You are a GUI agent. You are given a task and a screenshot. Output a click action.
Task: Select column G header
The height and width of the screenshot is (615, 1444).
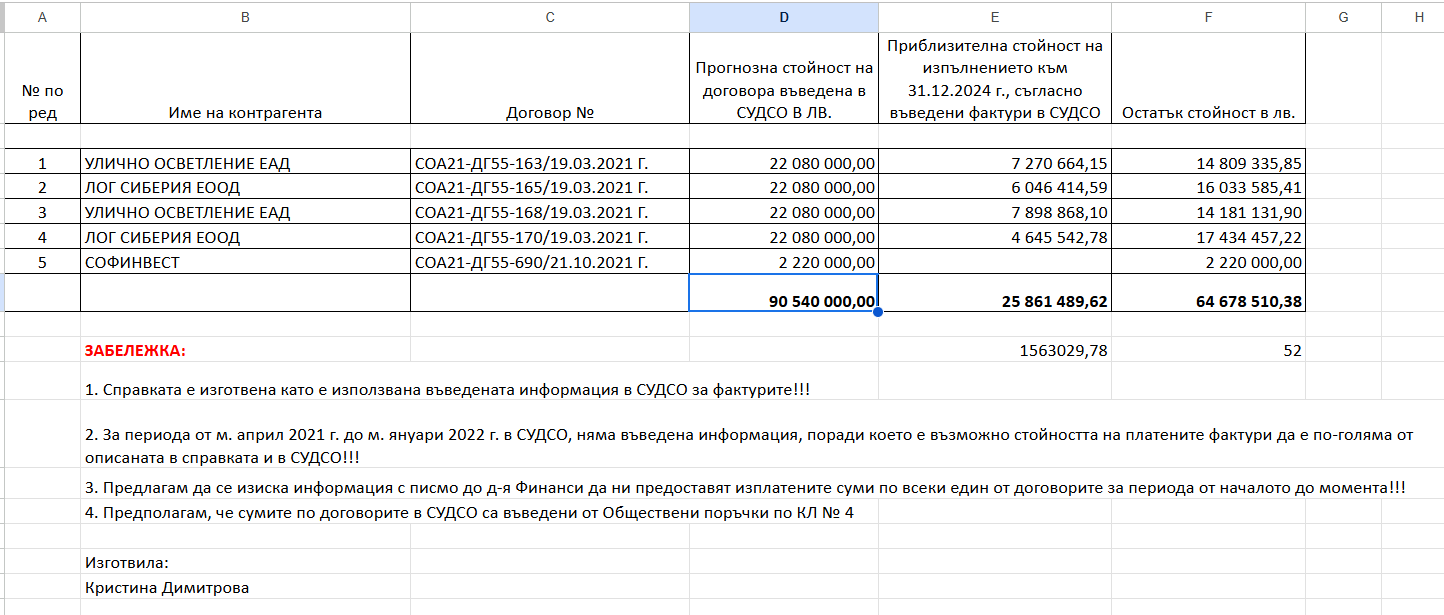pyautogui.click(x=1343, y=17)
